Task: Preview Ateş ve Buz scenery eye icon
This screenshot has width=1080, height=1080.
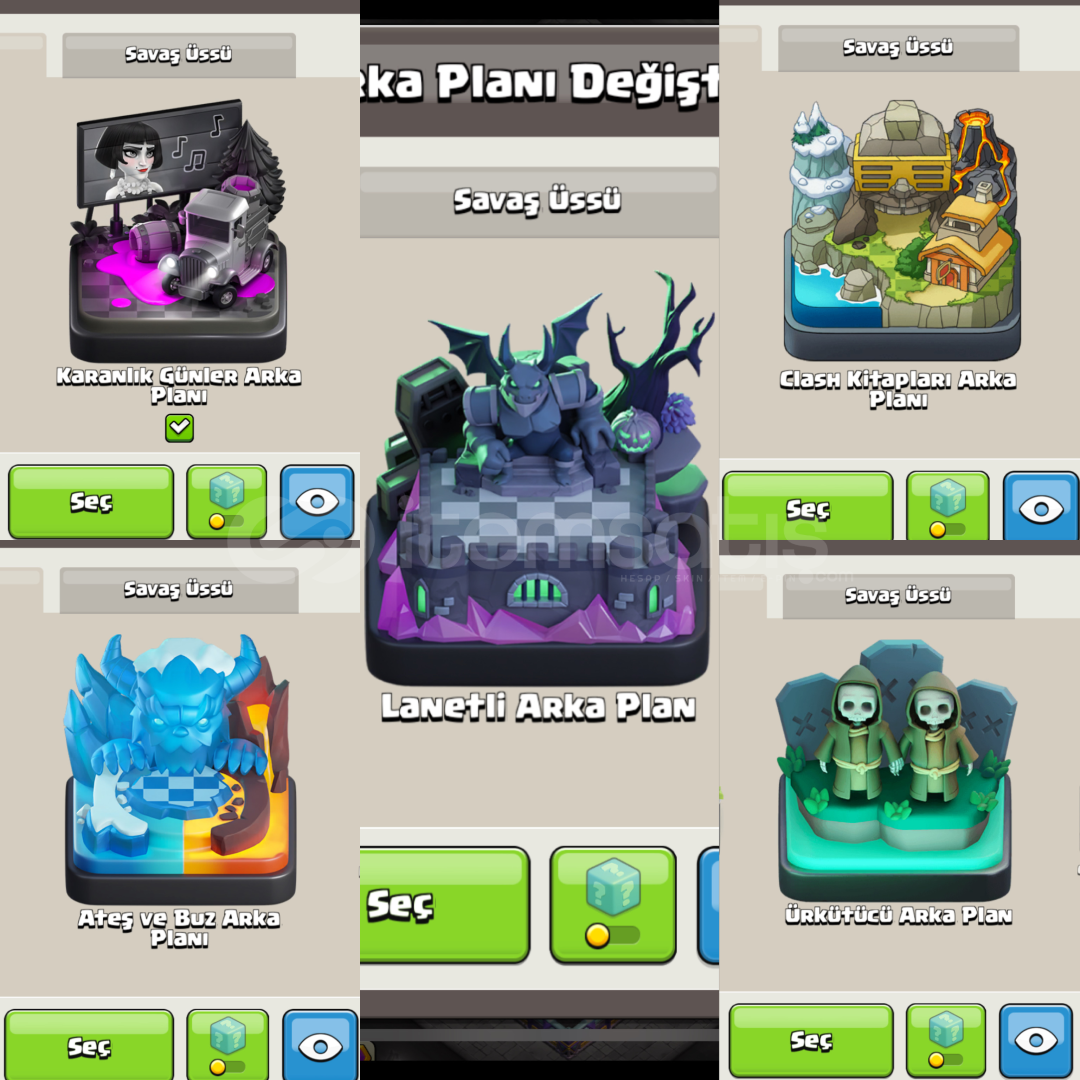Action: click(320, 1045)
